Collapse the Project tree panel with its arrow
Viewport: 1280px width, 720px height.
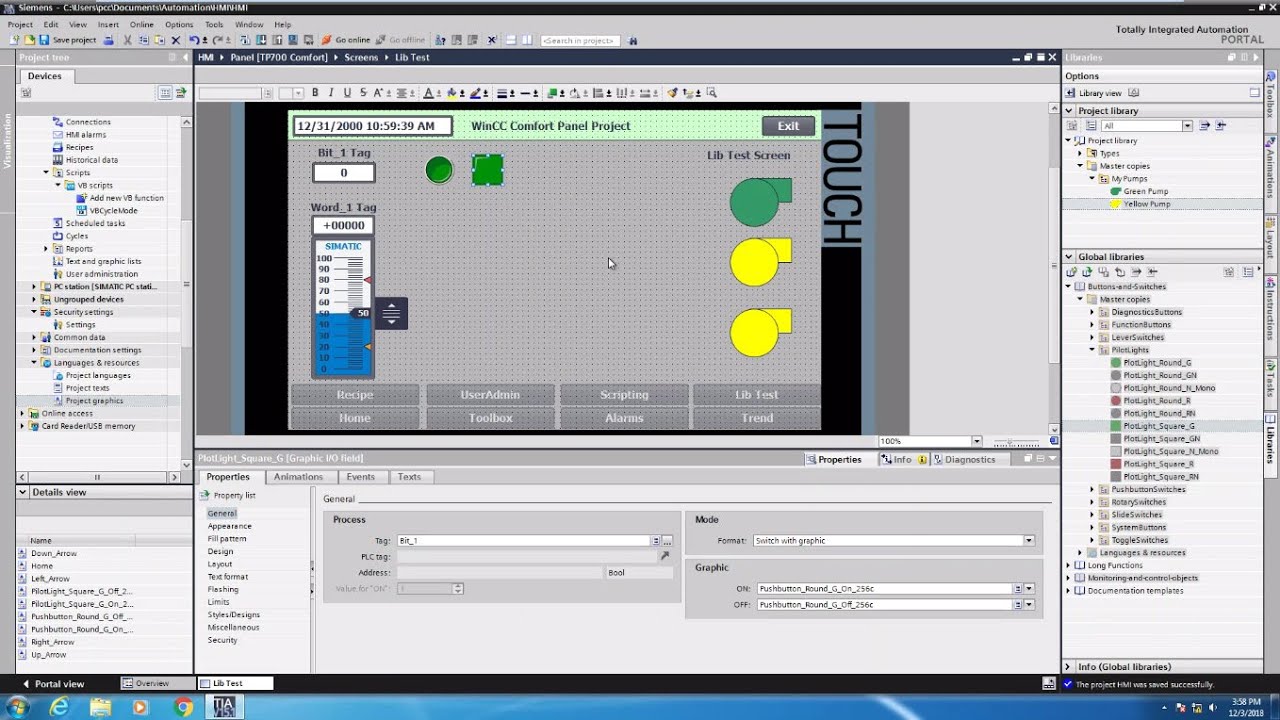(x=185, y=58)
